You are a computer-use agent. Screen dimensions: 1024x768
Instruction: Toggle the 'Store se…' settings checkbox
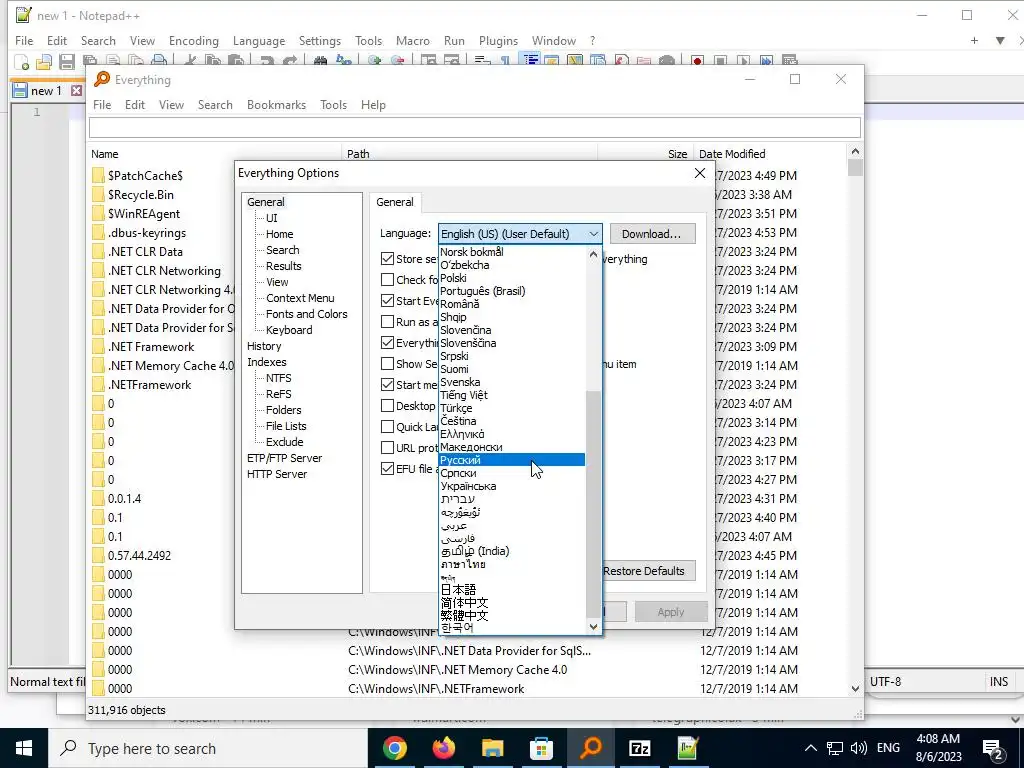point(387,259)
